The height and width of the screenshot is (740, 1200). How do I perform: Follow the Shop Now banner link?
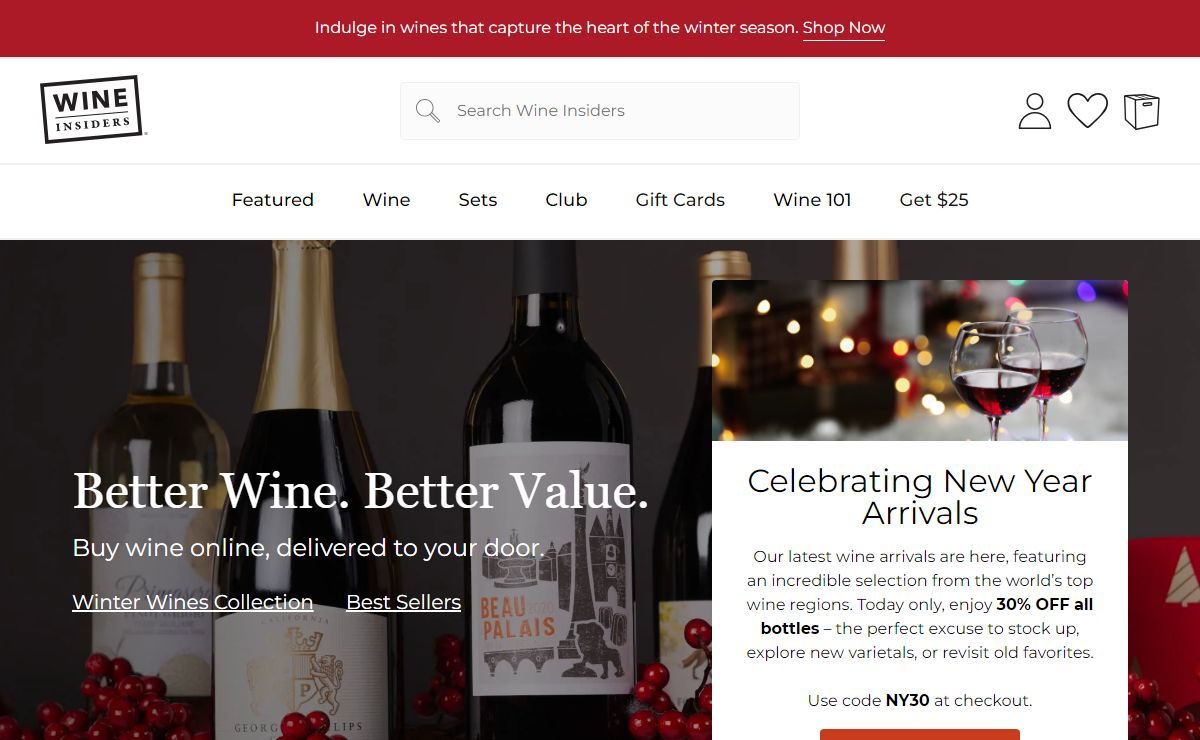click(x=844, y=28)
